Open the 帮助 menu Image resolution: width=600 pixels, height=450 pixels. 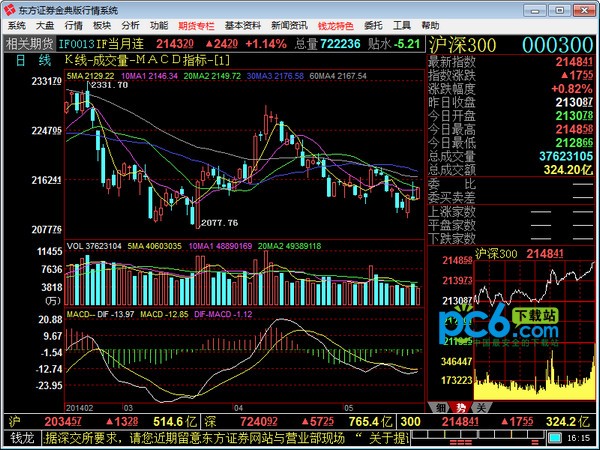point(430,26)
